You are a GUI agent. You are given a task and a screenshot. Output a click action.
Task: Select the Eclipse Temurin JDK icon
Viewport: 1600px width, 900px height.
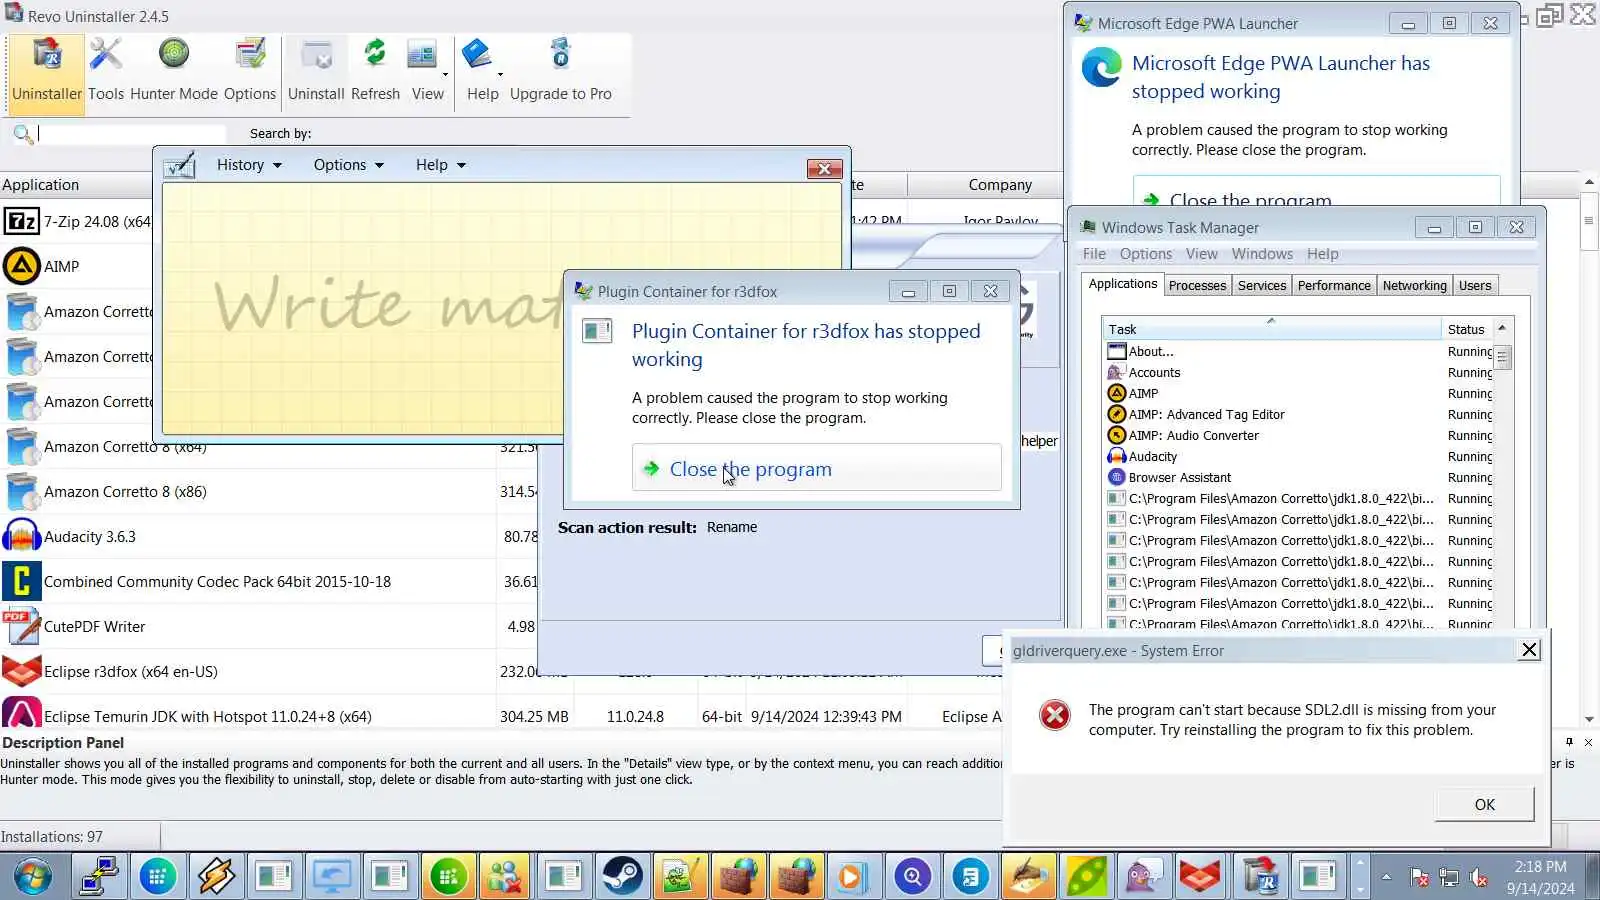21,714
